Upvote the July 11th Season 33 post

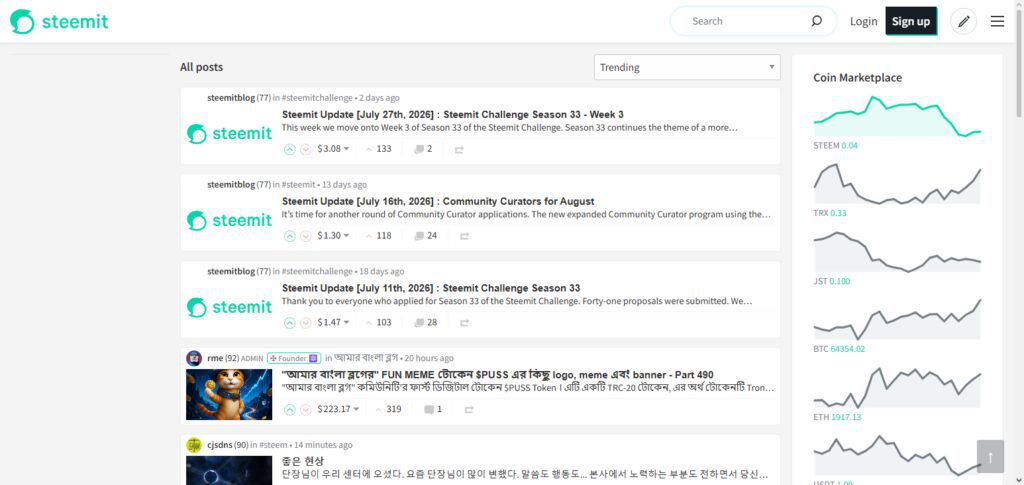pyautogui.click(x=290, y=322)
